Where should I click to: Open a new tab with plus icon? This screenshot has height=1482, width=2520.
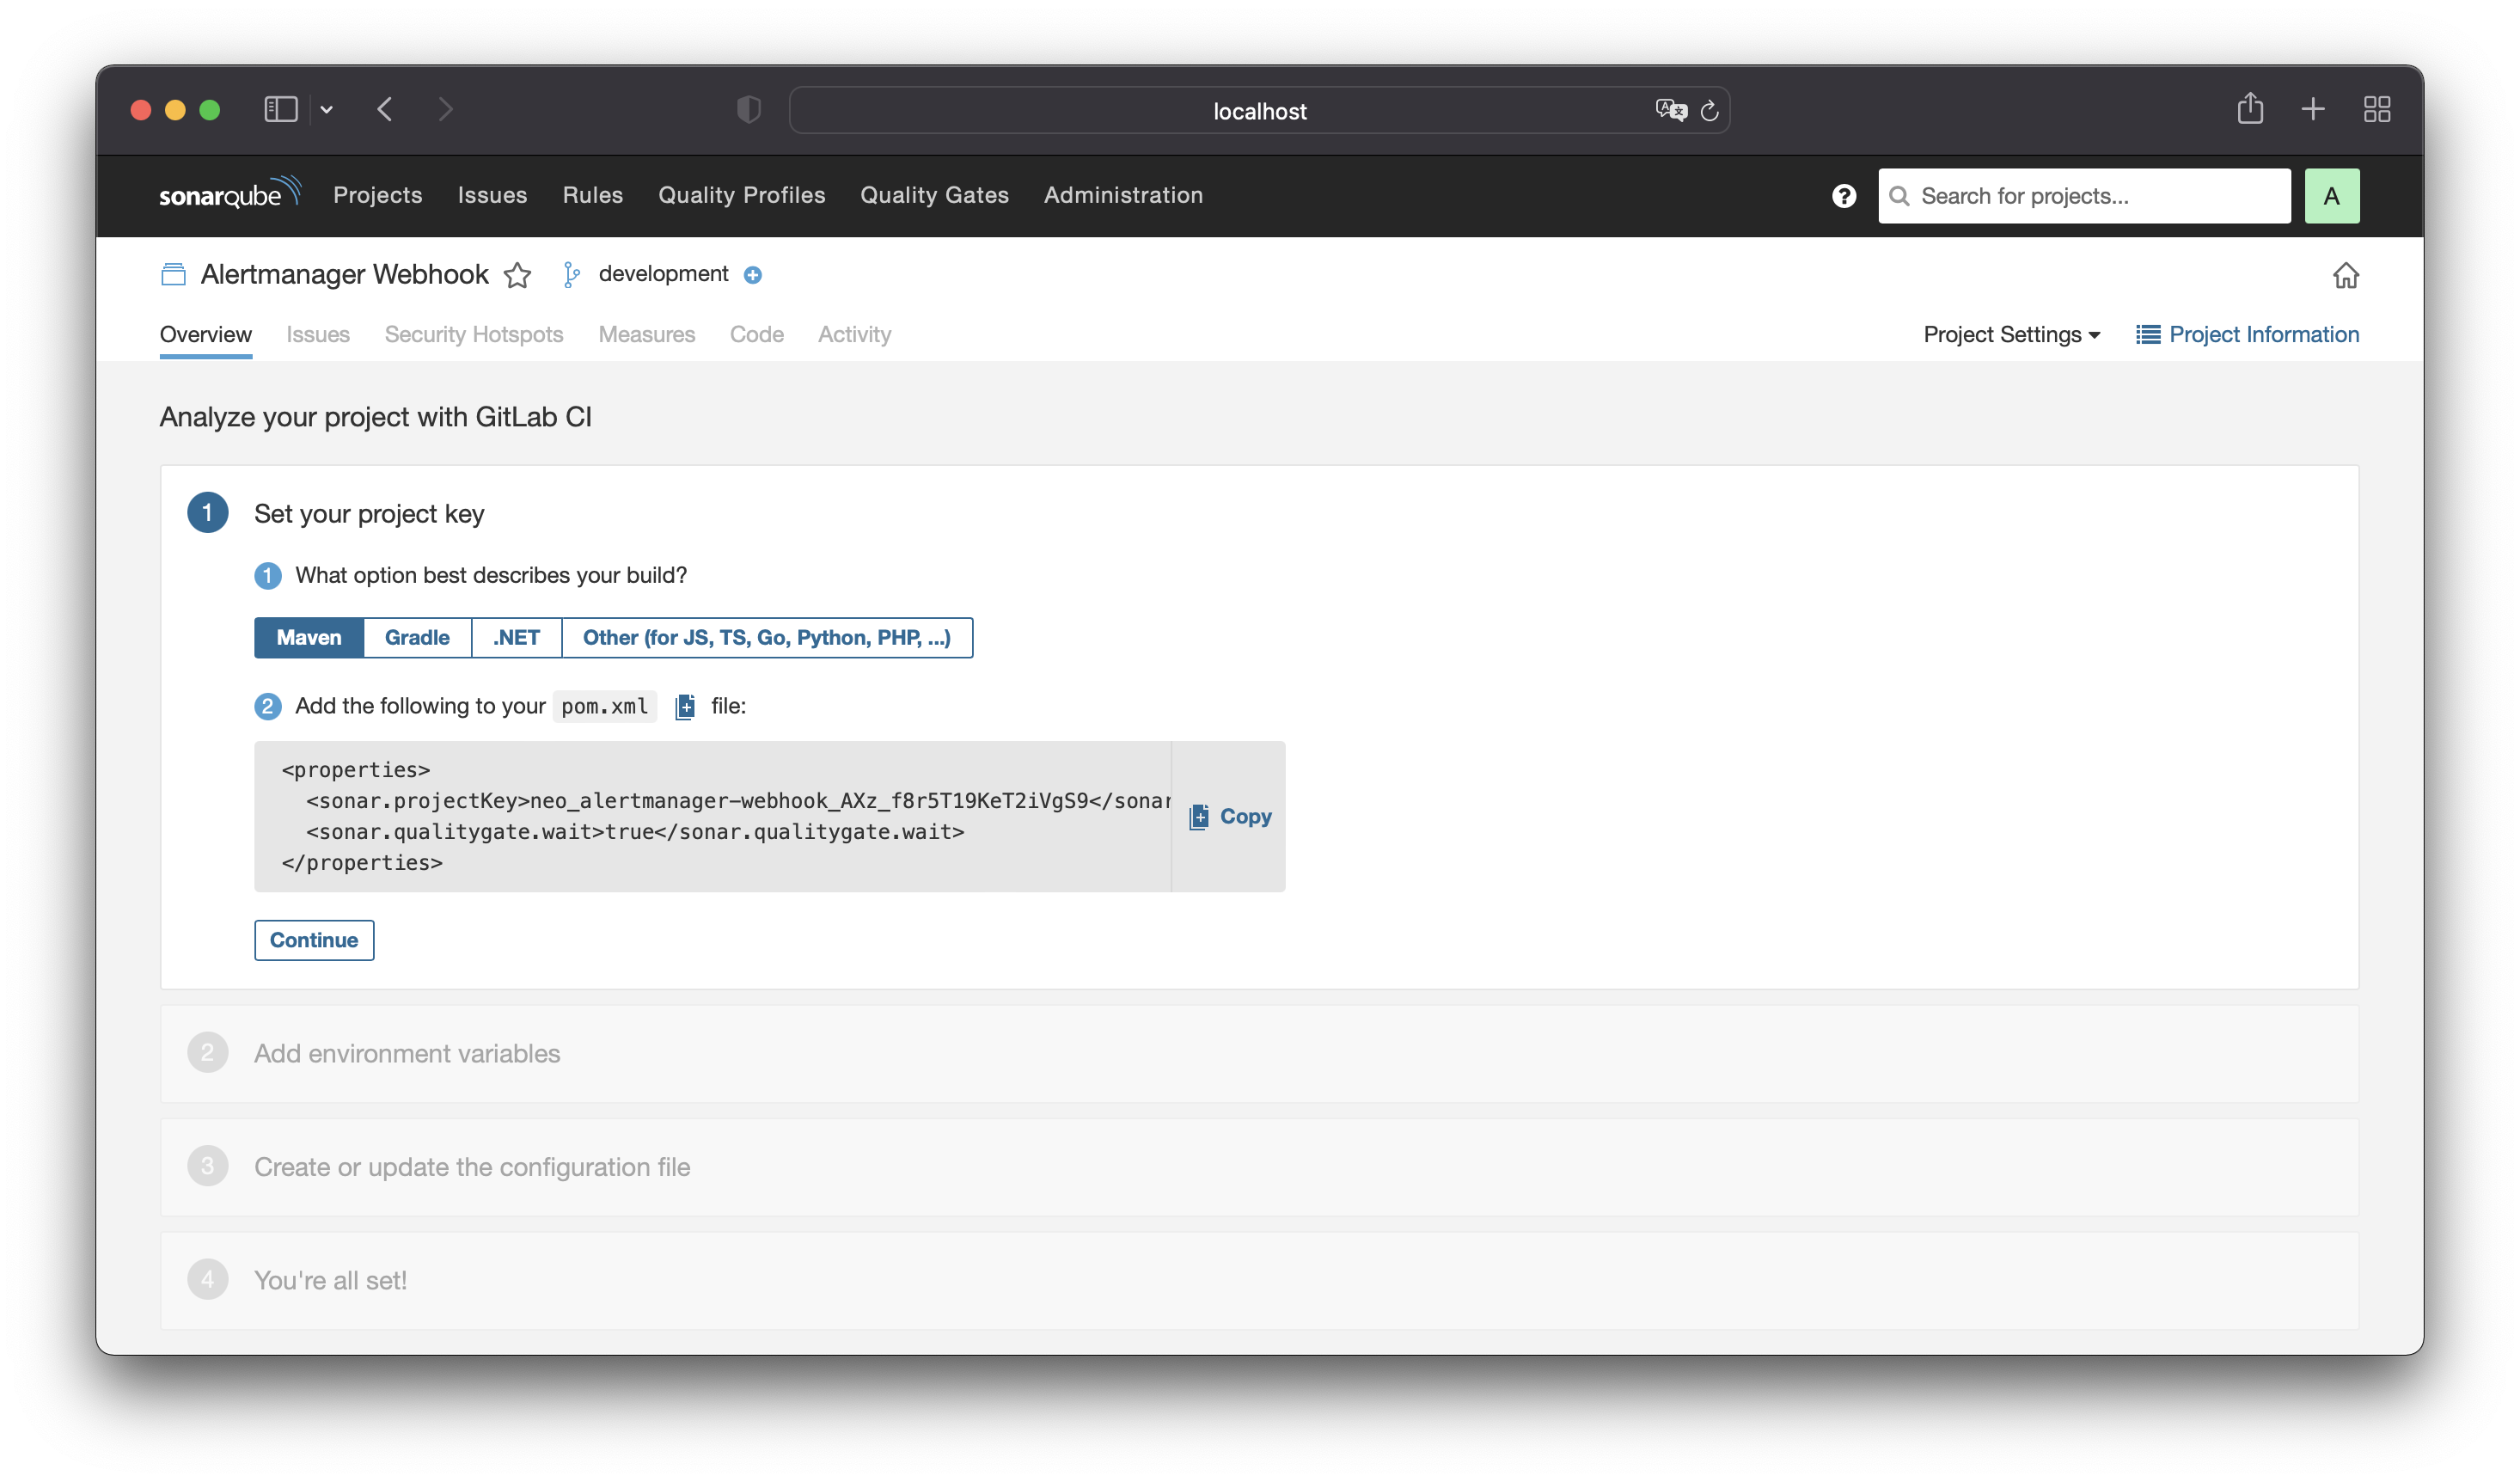(2312, 109)
